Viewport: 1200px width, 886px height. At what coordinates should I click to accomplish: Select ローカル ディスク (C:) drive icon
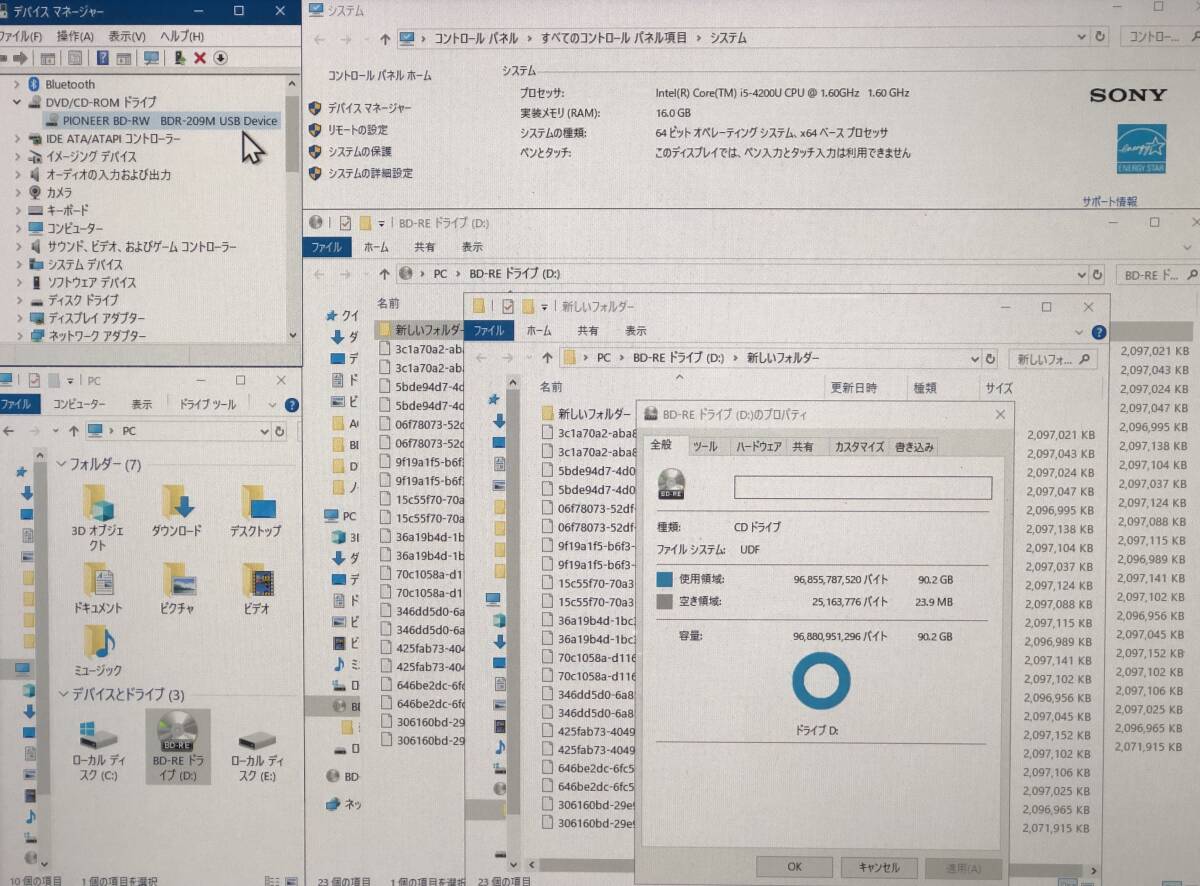(x=98, y=752)
